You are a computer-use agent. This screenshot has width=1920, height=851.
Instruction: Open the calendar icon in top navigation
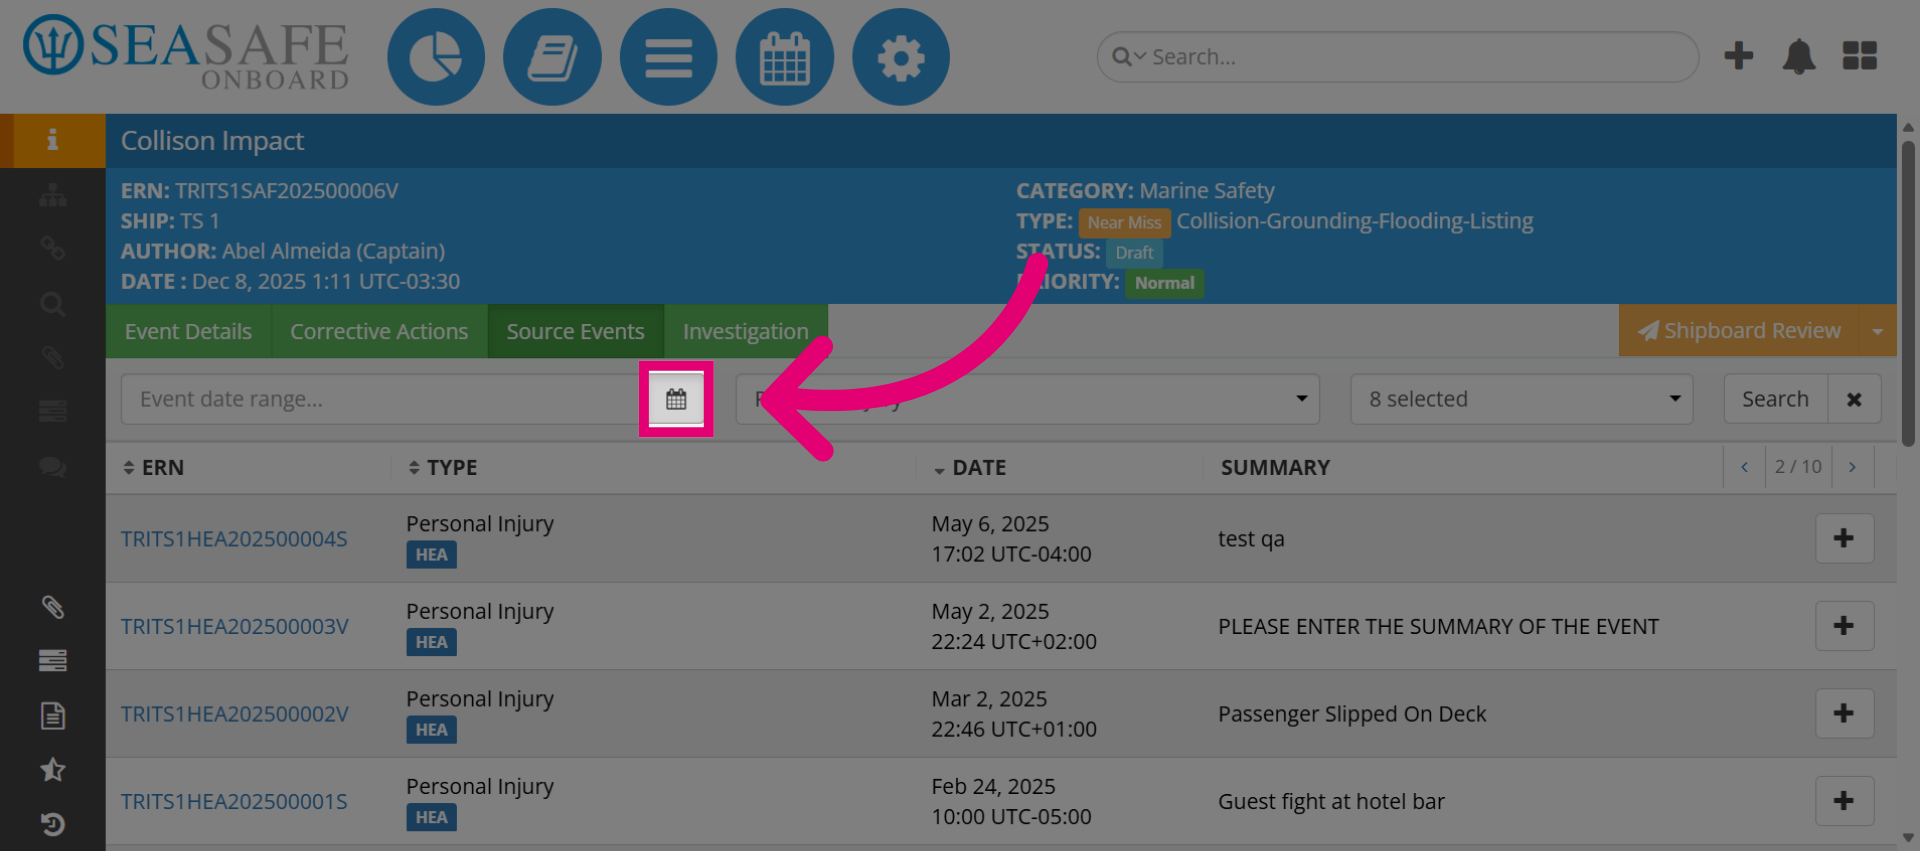[x=784, y=57]
